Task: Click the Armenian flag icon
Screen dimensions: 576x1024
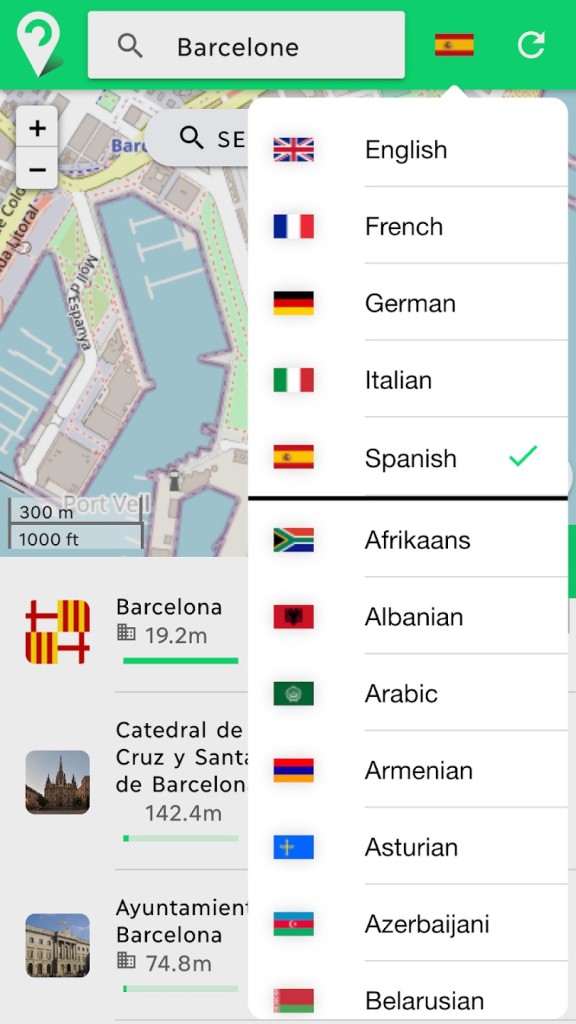Action: point(293,770)
